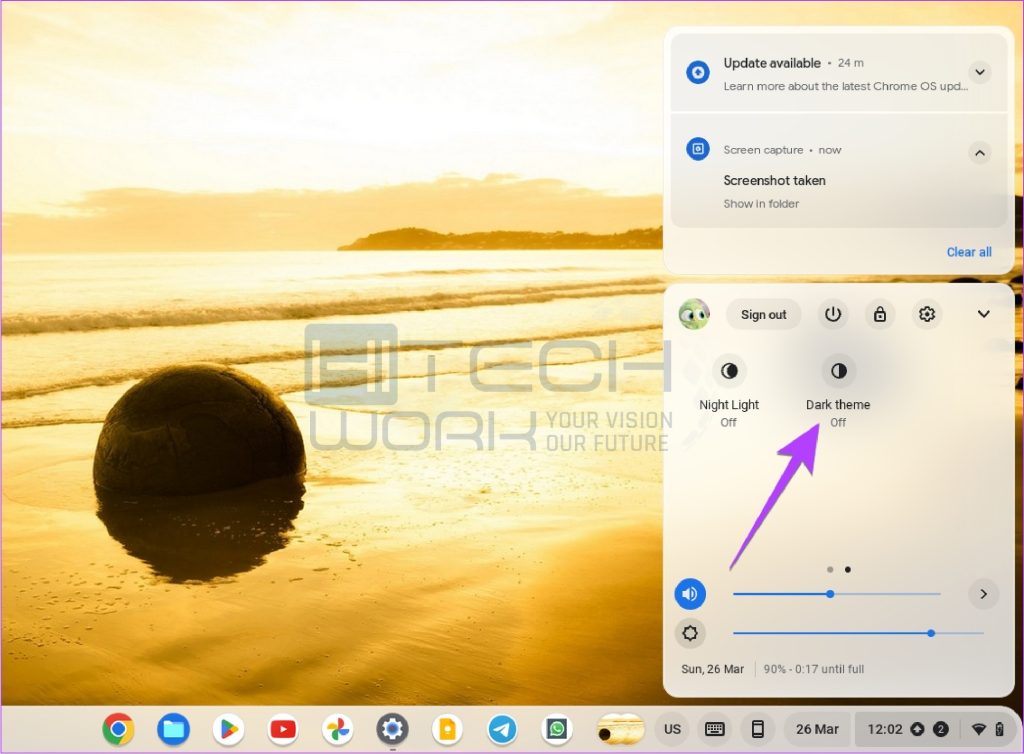Click the US input method indicator
This screenshot has height=754, width=1024.
[x=672, y=729]
